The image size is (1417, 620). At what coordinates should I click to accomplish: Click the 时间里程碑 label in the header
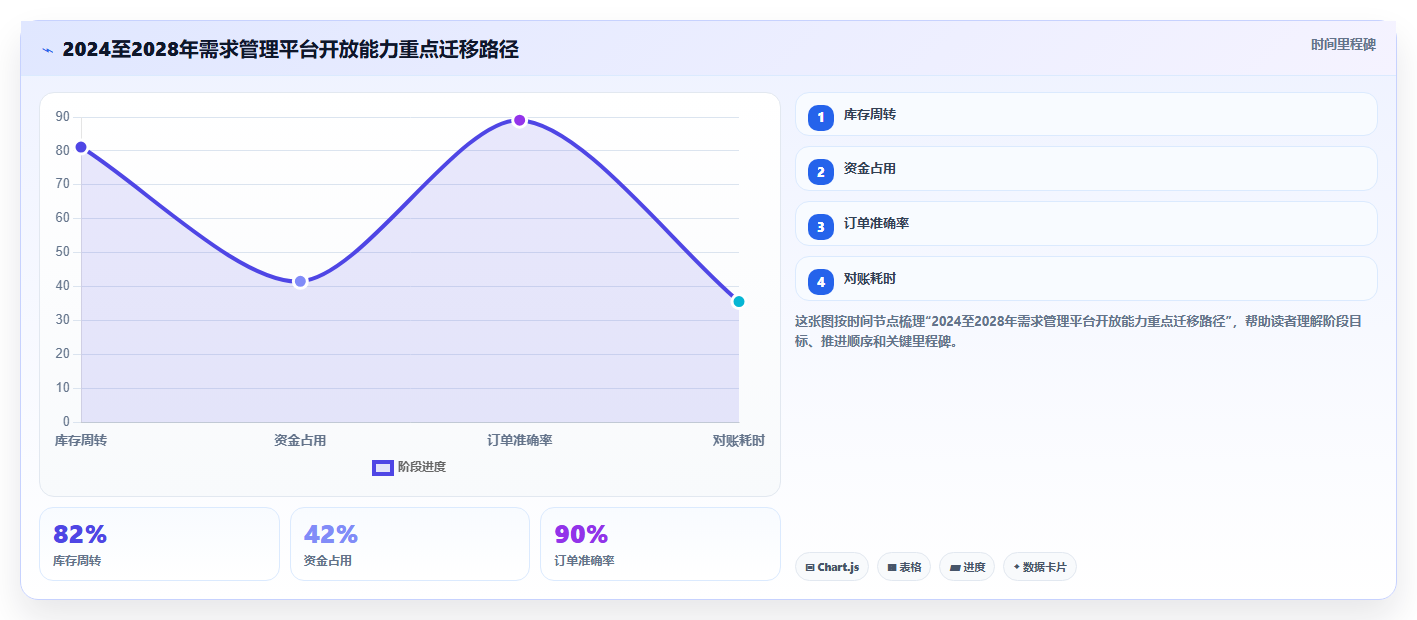click(1343, 44)
